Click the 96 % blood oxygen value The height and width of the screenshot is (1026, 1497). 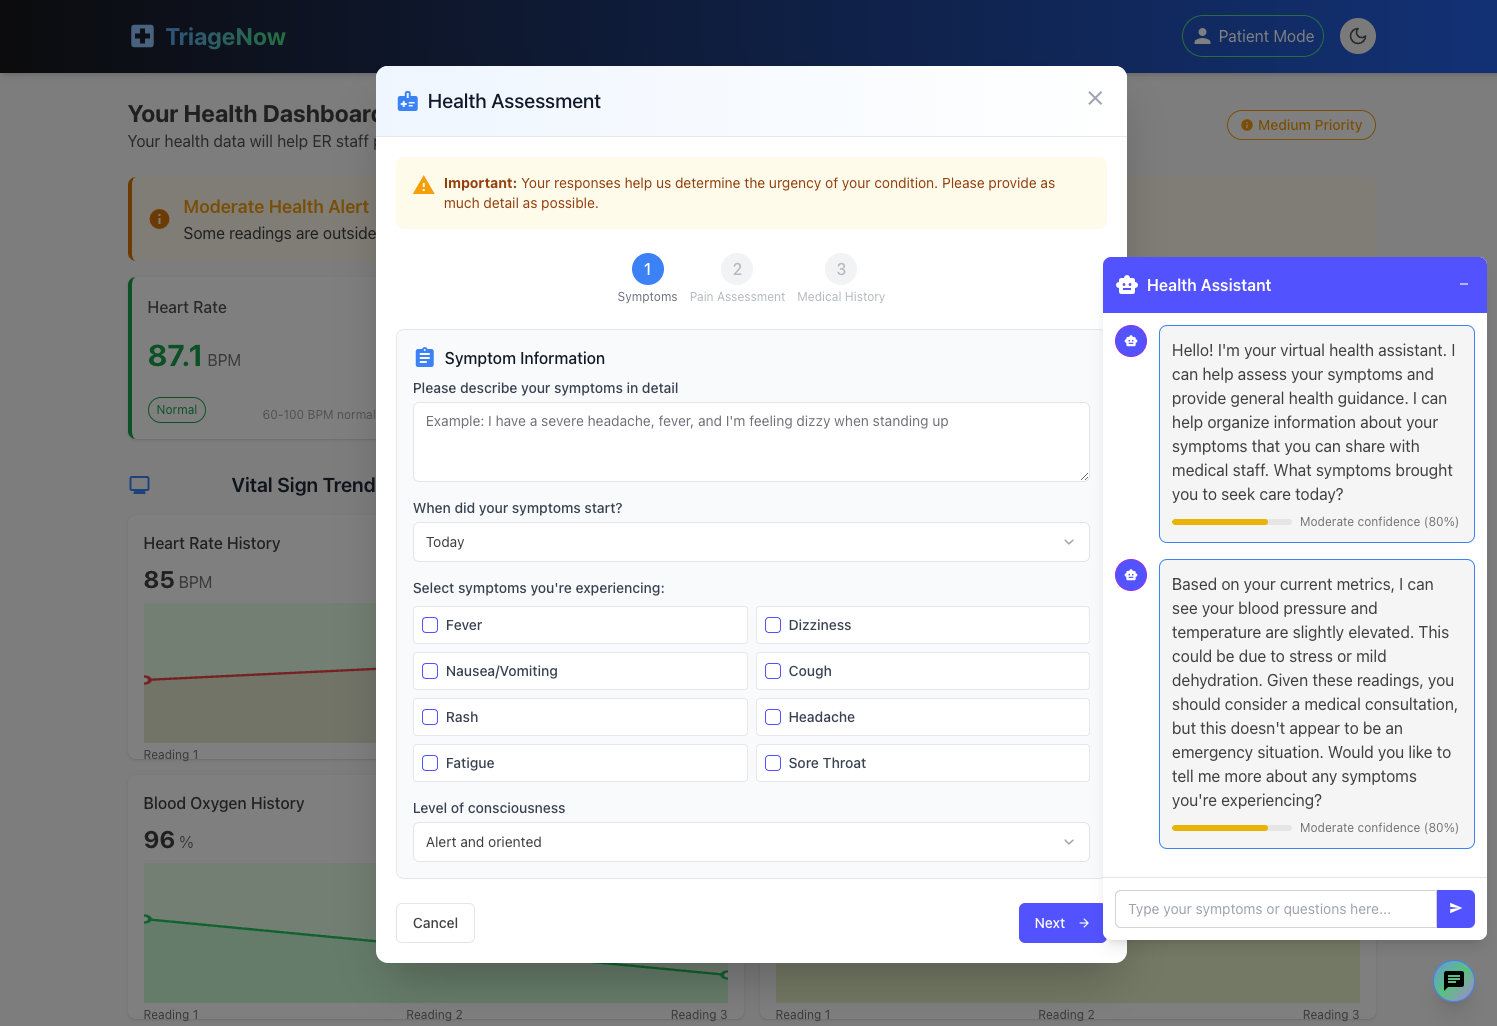(169, 840)
